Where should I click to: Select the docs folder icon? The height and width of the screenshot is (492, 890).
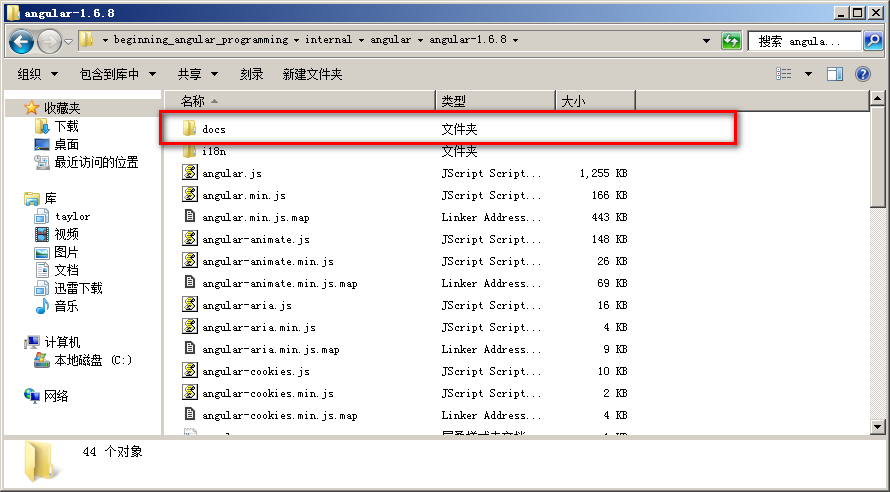(x=189, y=129)
